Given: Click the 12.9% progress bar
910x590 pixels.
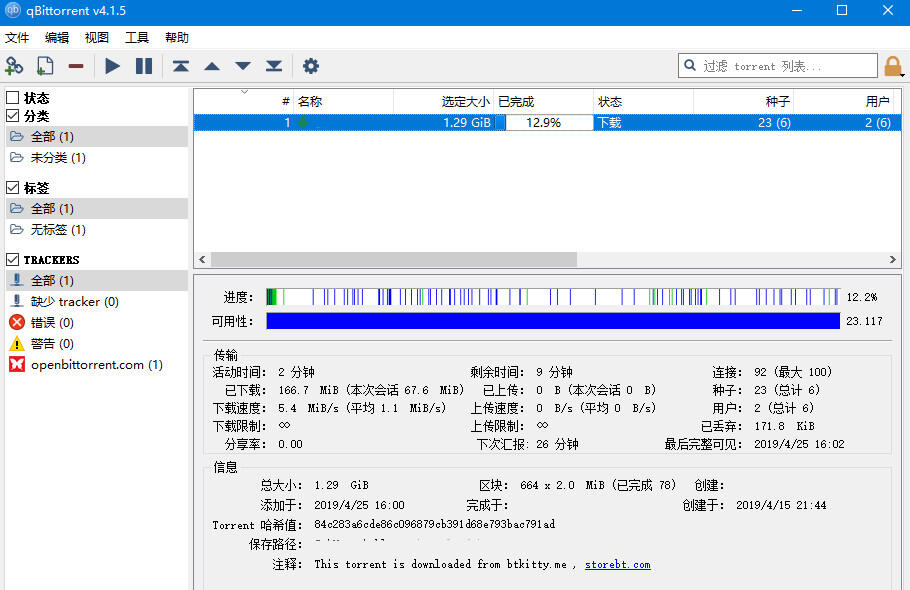Looking at the screenshot, I should click(x=544, y=122).
